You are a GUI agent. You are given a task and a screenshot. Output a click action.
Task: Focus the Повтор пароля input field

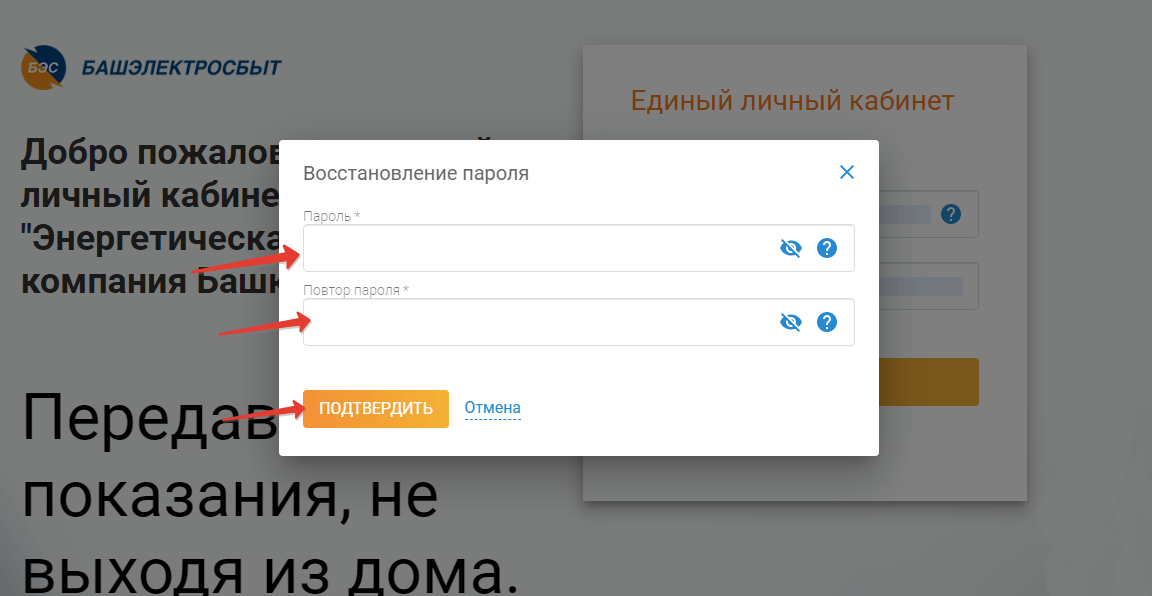[578, 322]
